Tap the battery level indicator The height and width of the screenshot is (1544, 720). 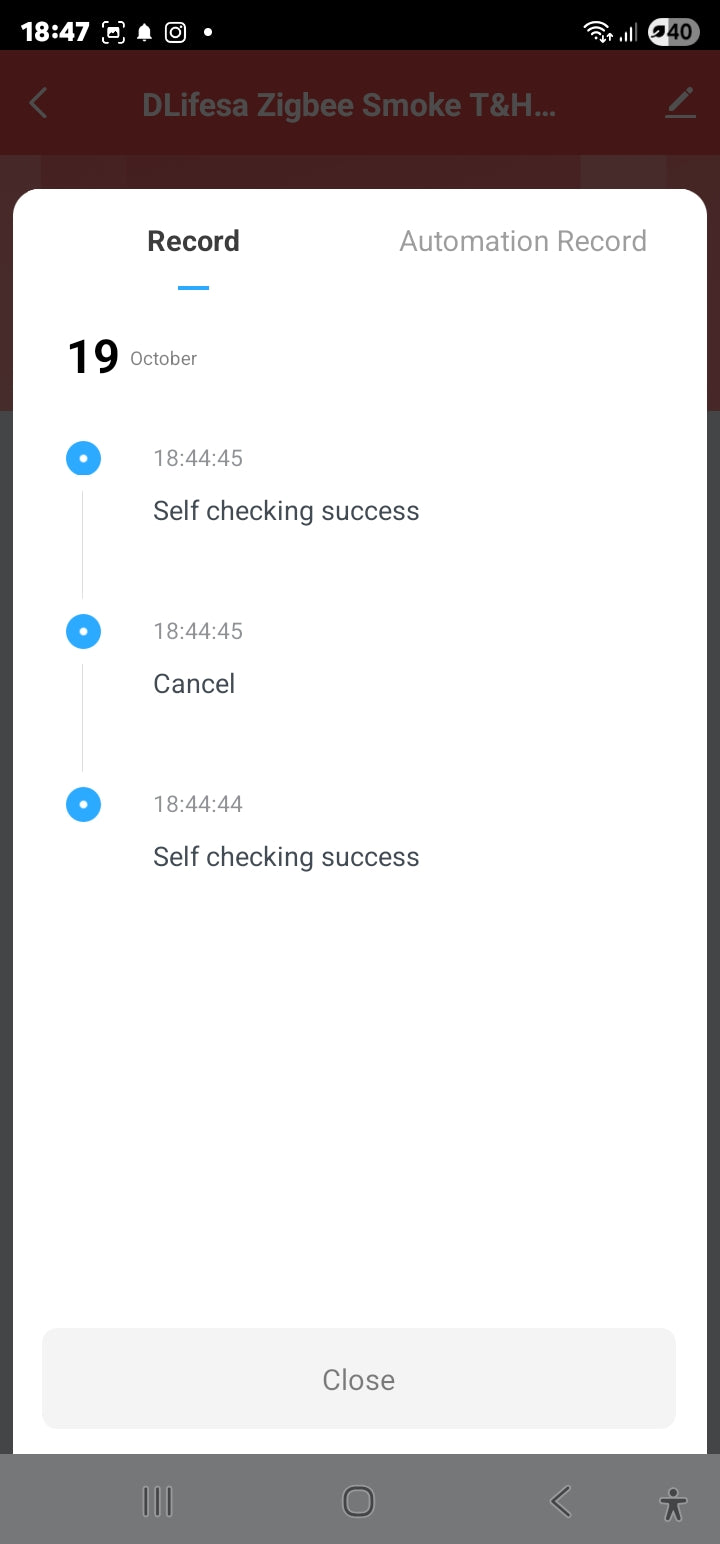(673, 32)
